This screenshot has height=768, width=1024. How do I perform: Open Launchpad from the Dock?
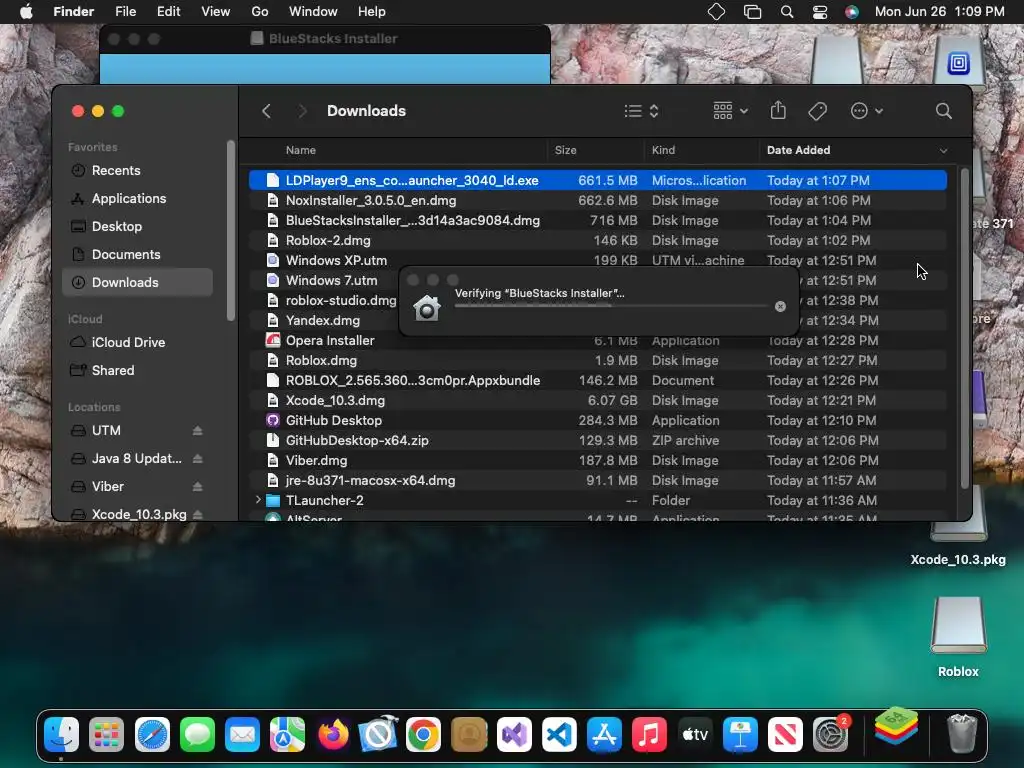(106, 735)
